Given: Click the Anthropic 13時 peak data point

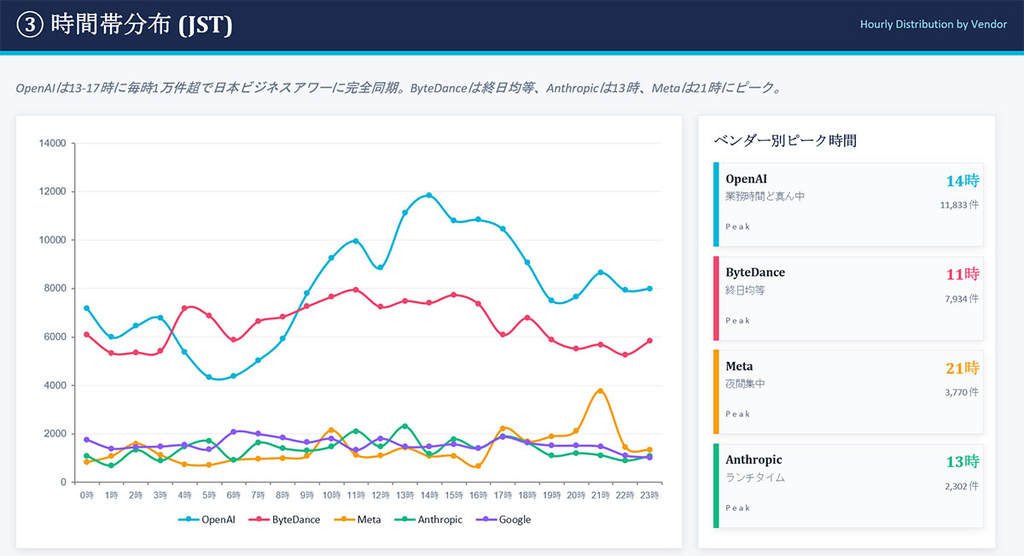Looking at the screenshot, I should tap(405, 426).
